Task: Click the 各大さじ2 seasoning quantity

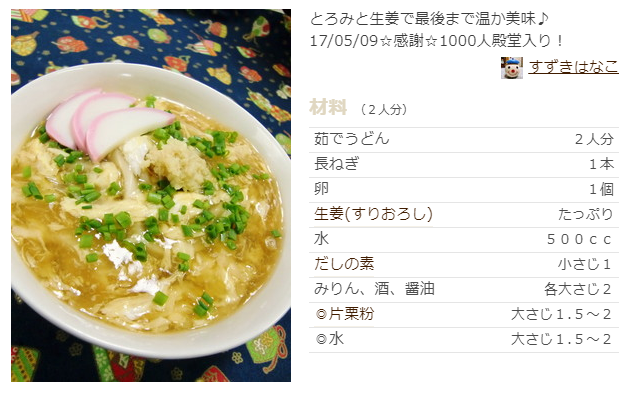Action: [x=578, y=289]
